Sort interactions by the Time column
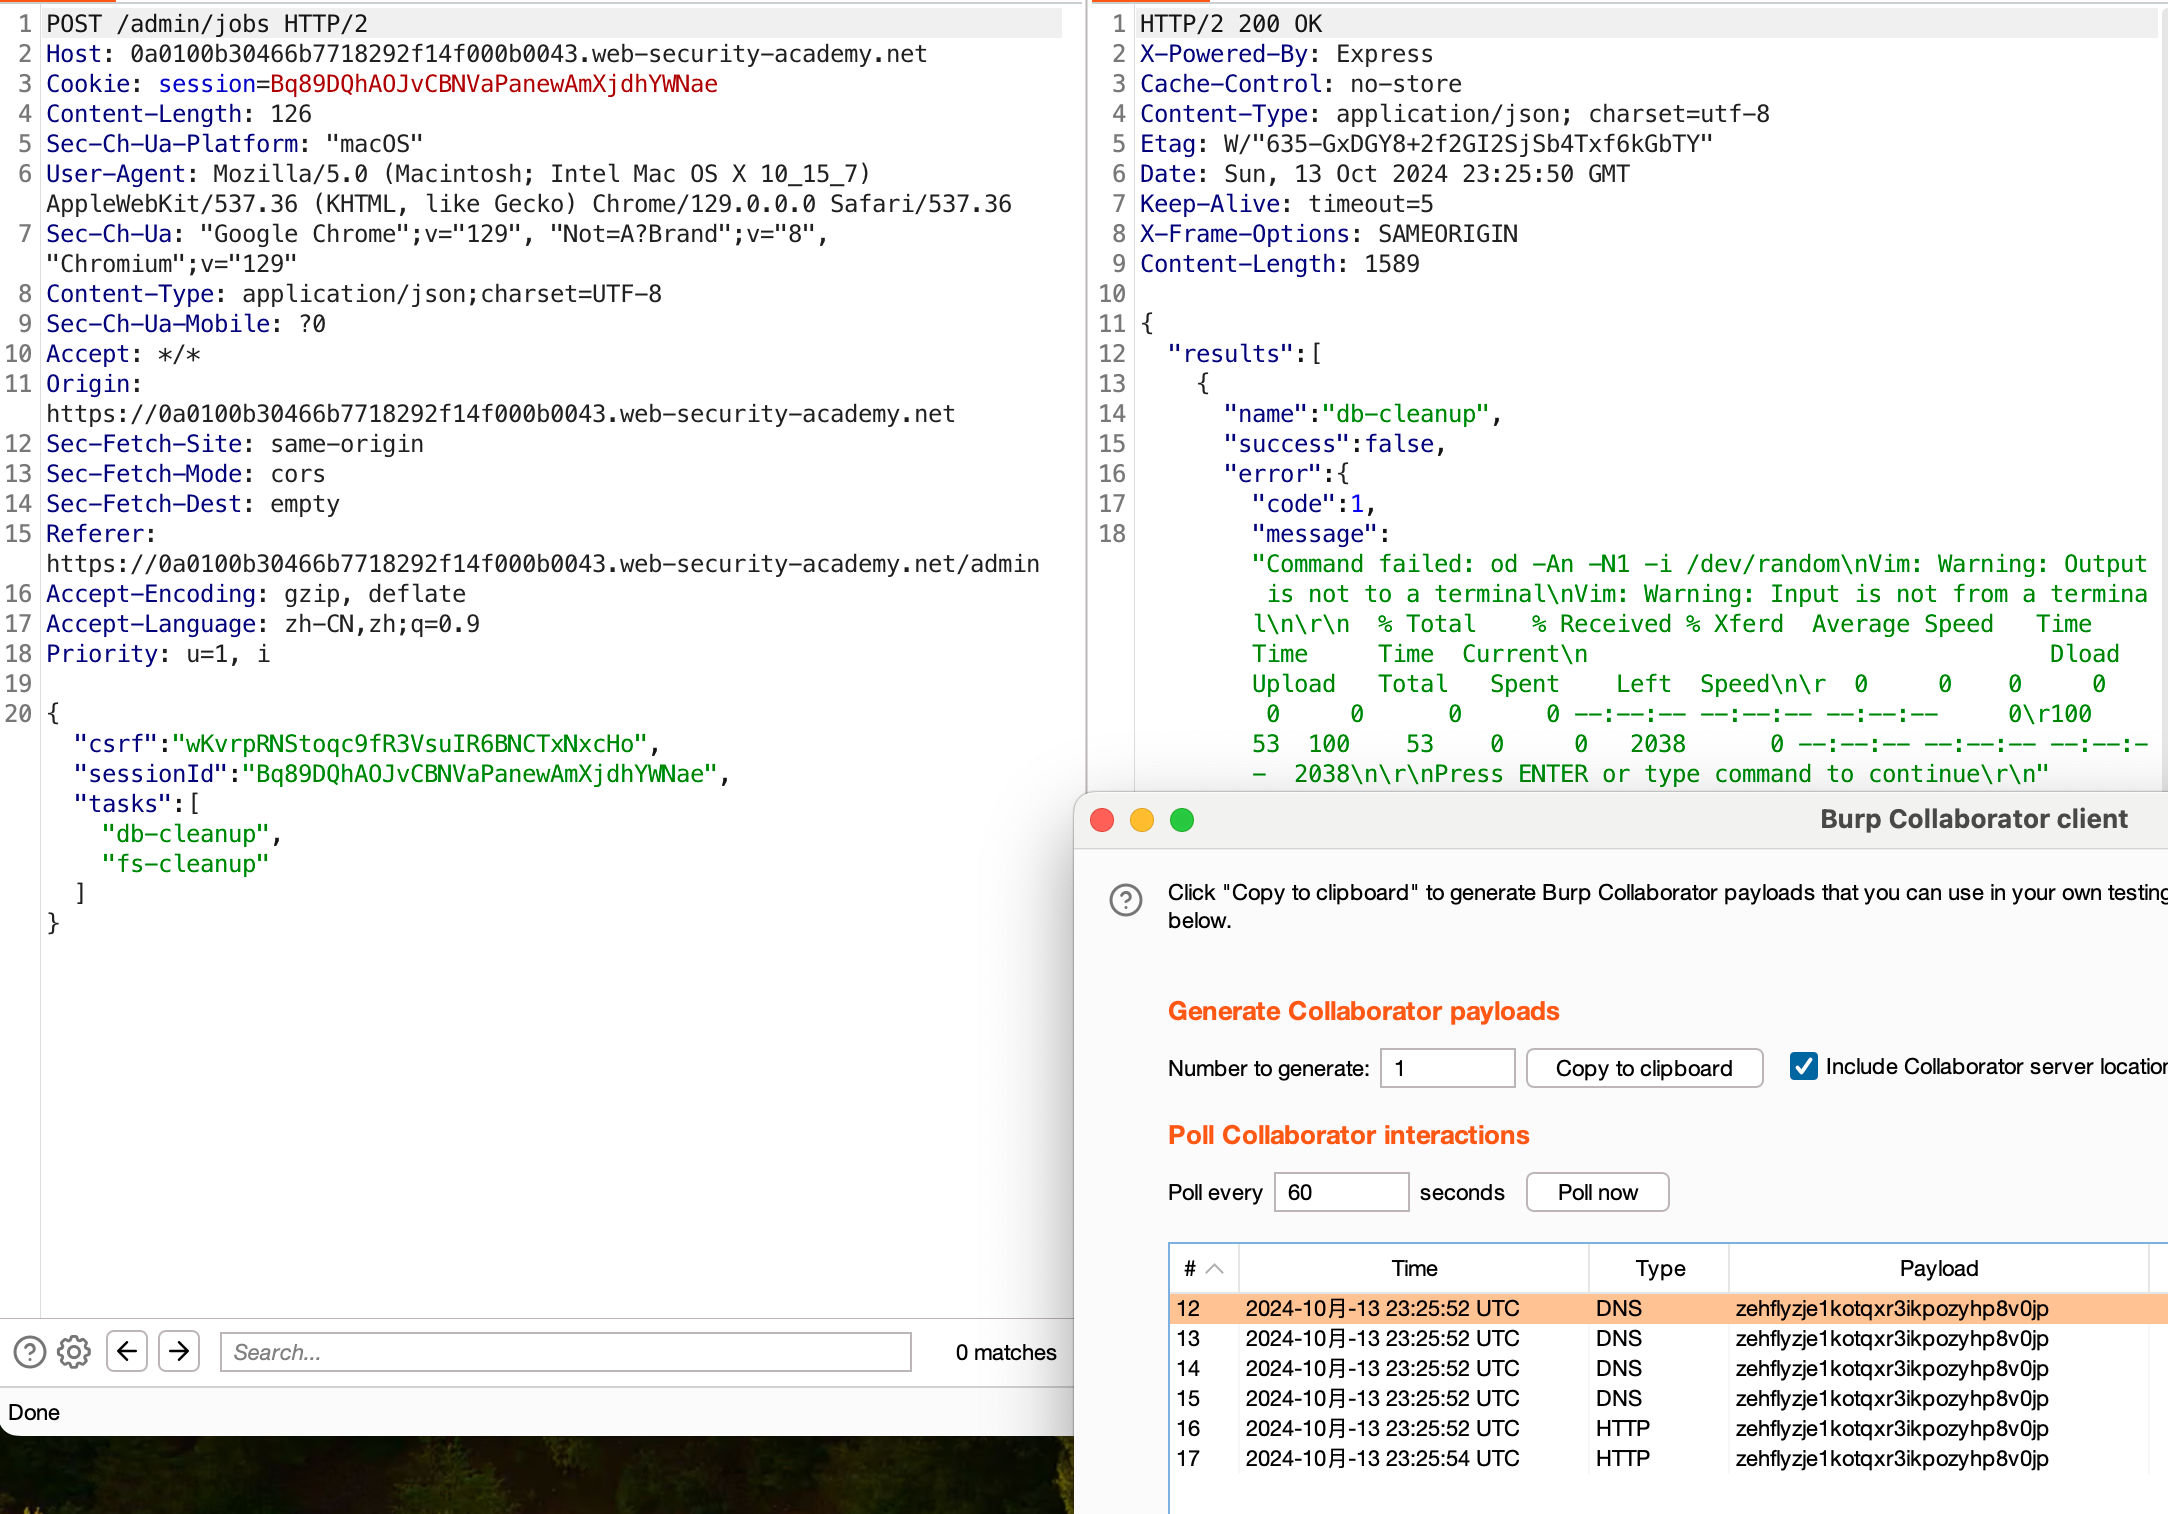The height and width of the screenshot is (1514, 2168). (x=1412, y=1268)
